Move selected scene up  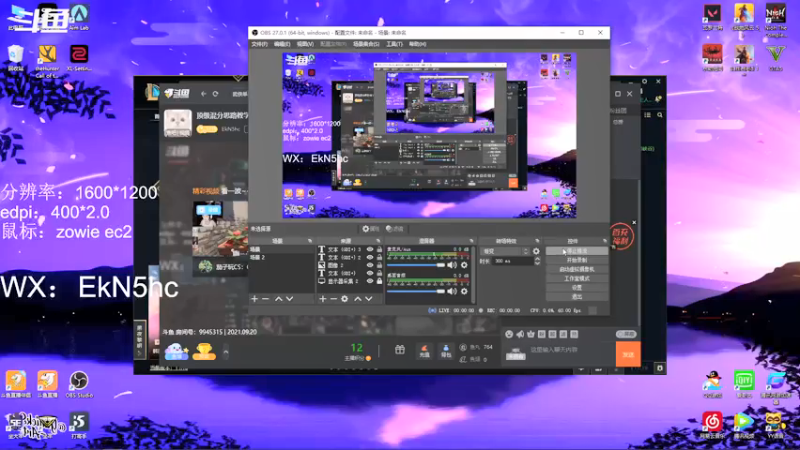click(279, 299)
